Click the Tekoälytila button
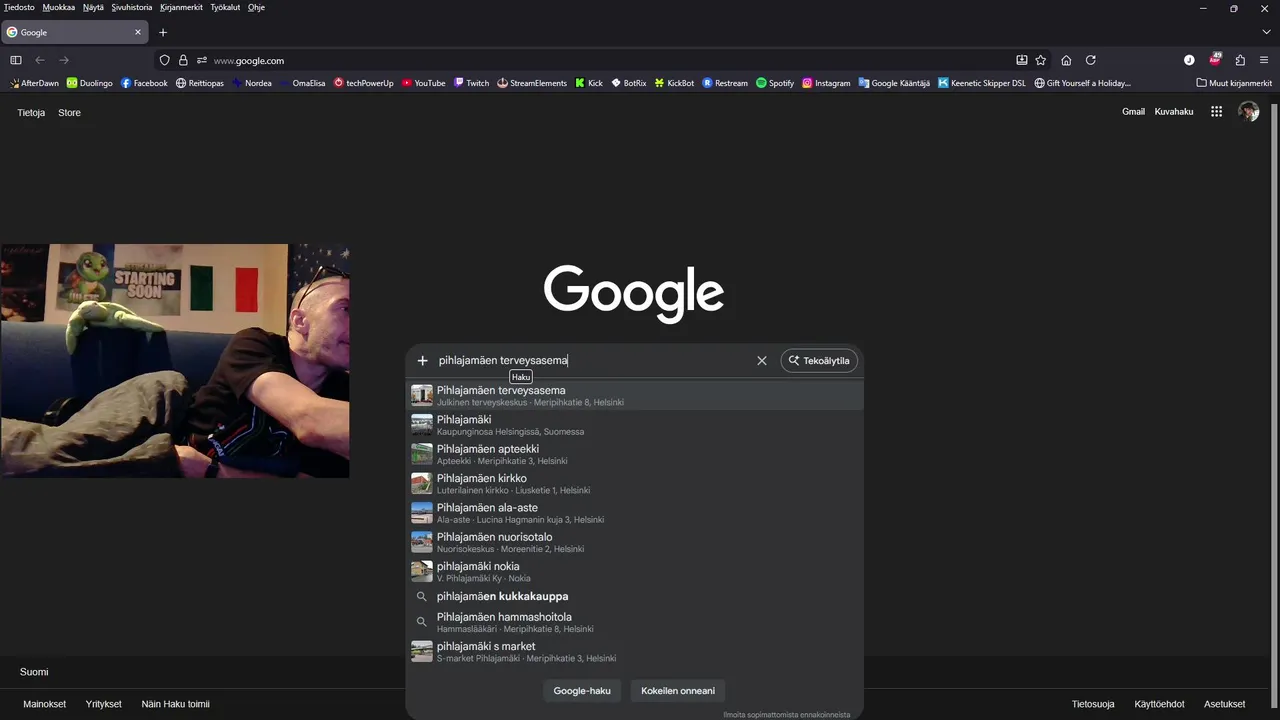 click(819, 361)
